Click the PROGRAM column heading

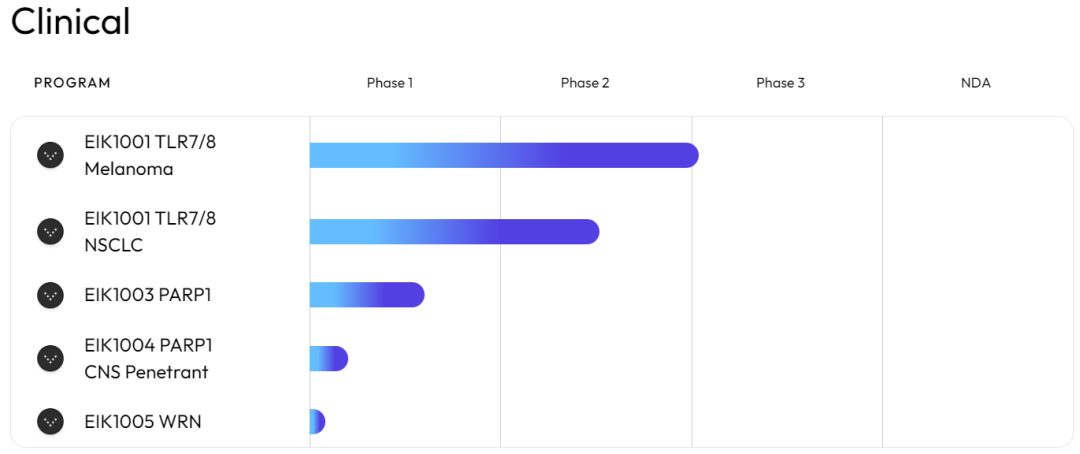click(x=72, y=83)
